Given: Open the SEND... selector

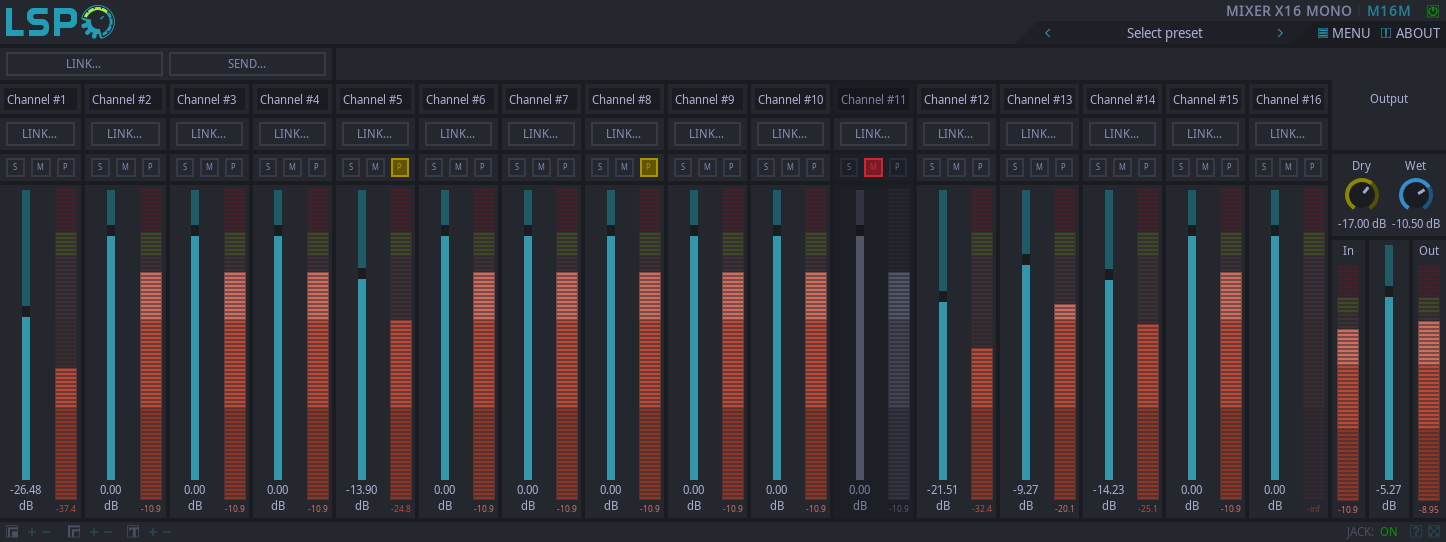Looking at the screenshot, I should pyautogui.click(x=247, y=64).
